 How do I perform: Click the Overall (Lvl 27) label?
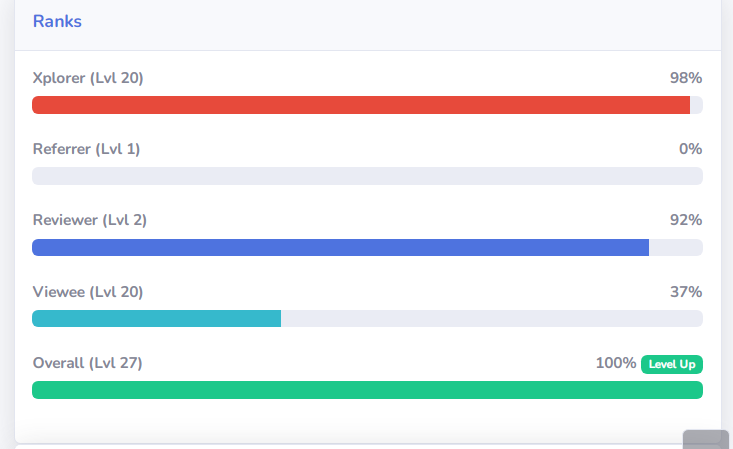(87, 363)
